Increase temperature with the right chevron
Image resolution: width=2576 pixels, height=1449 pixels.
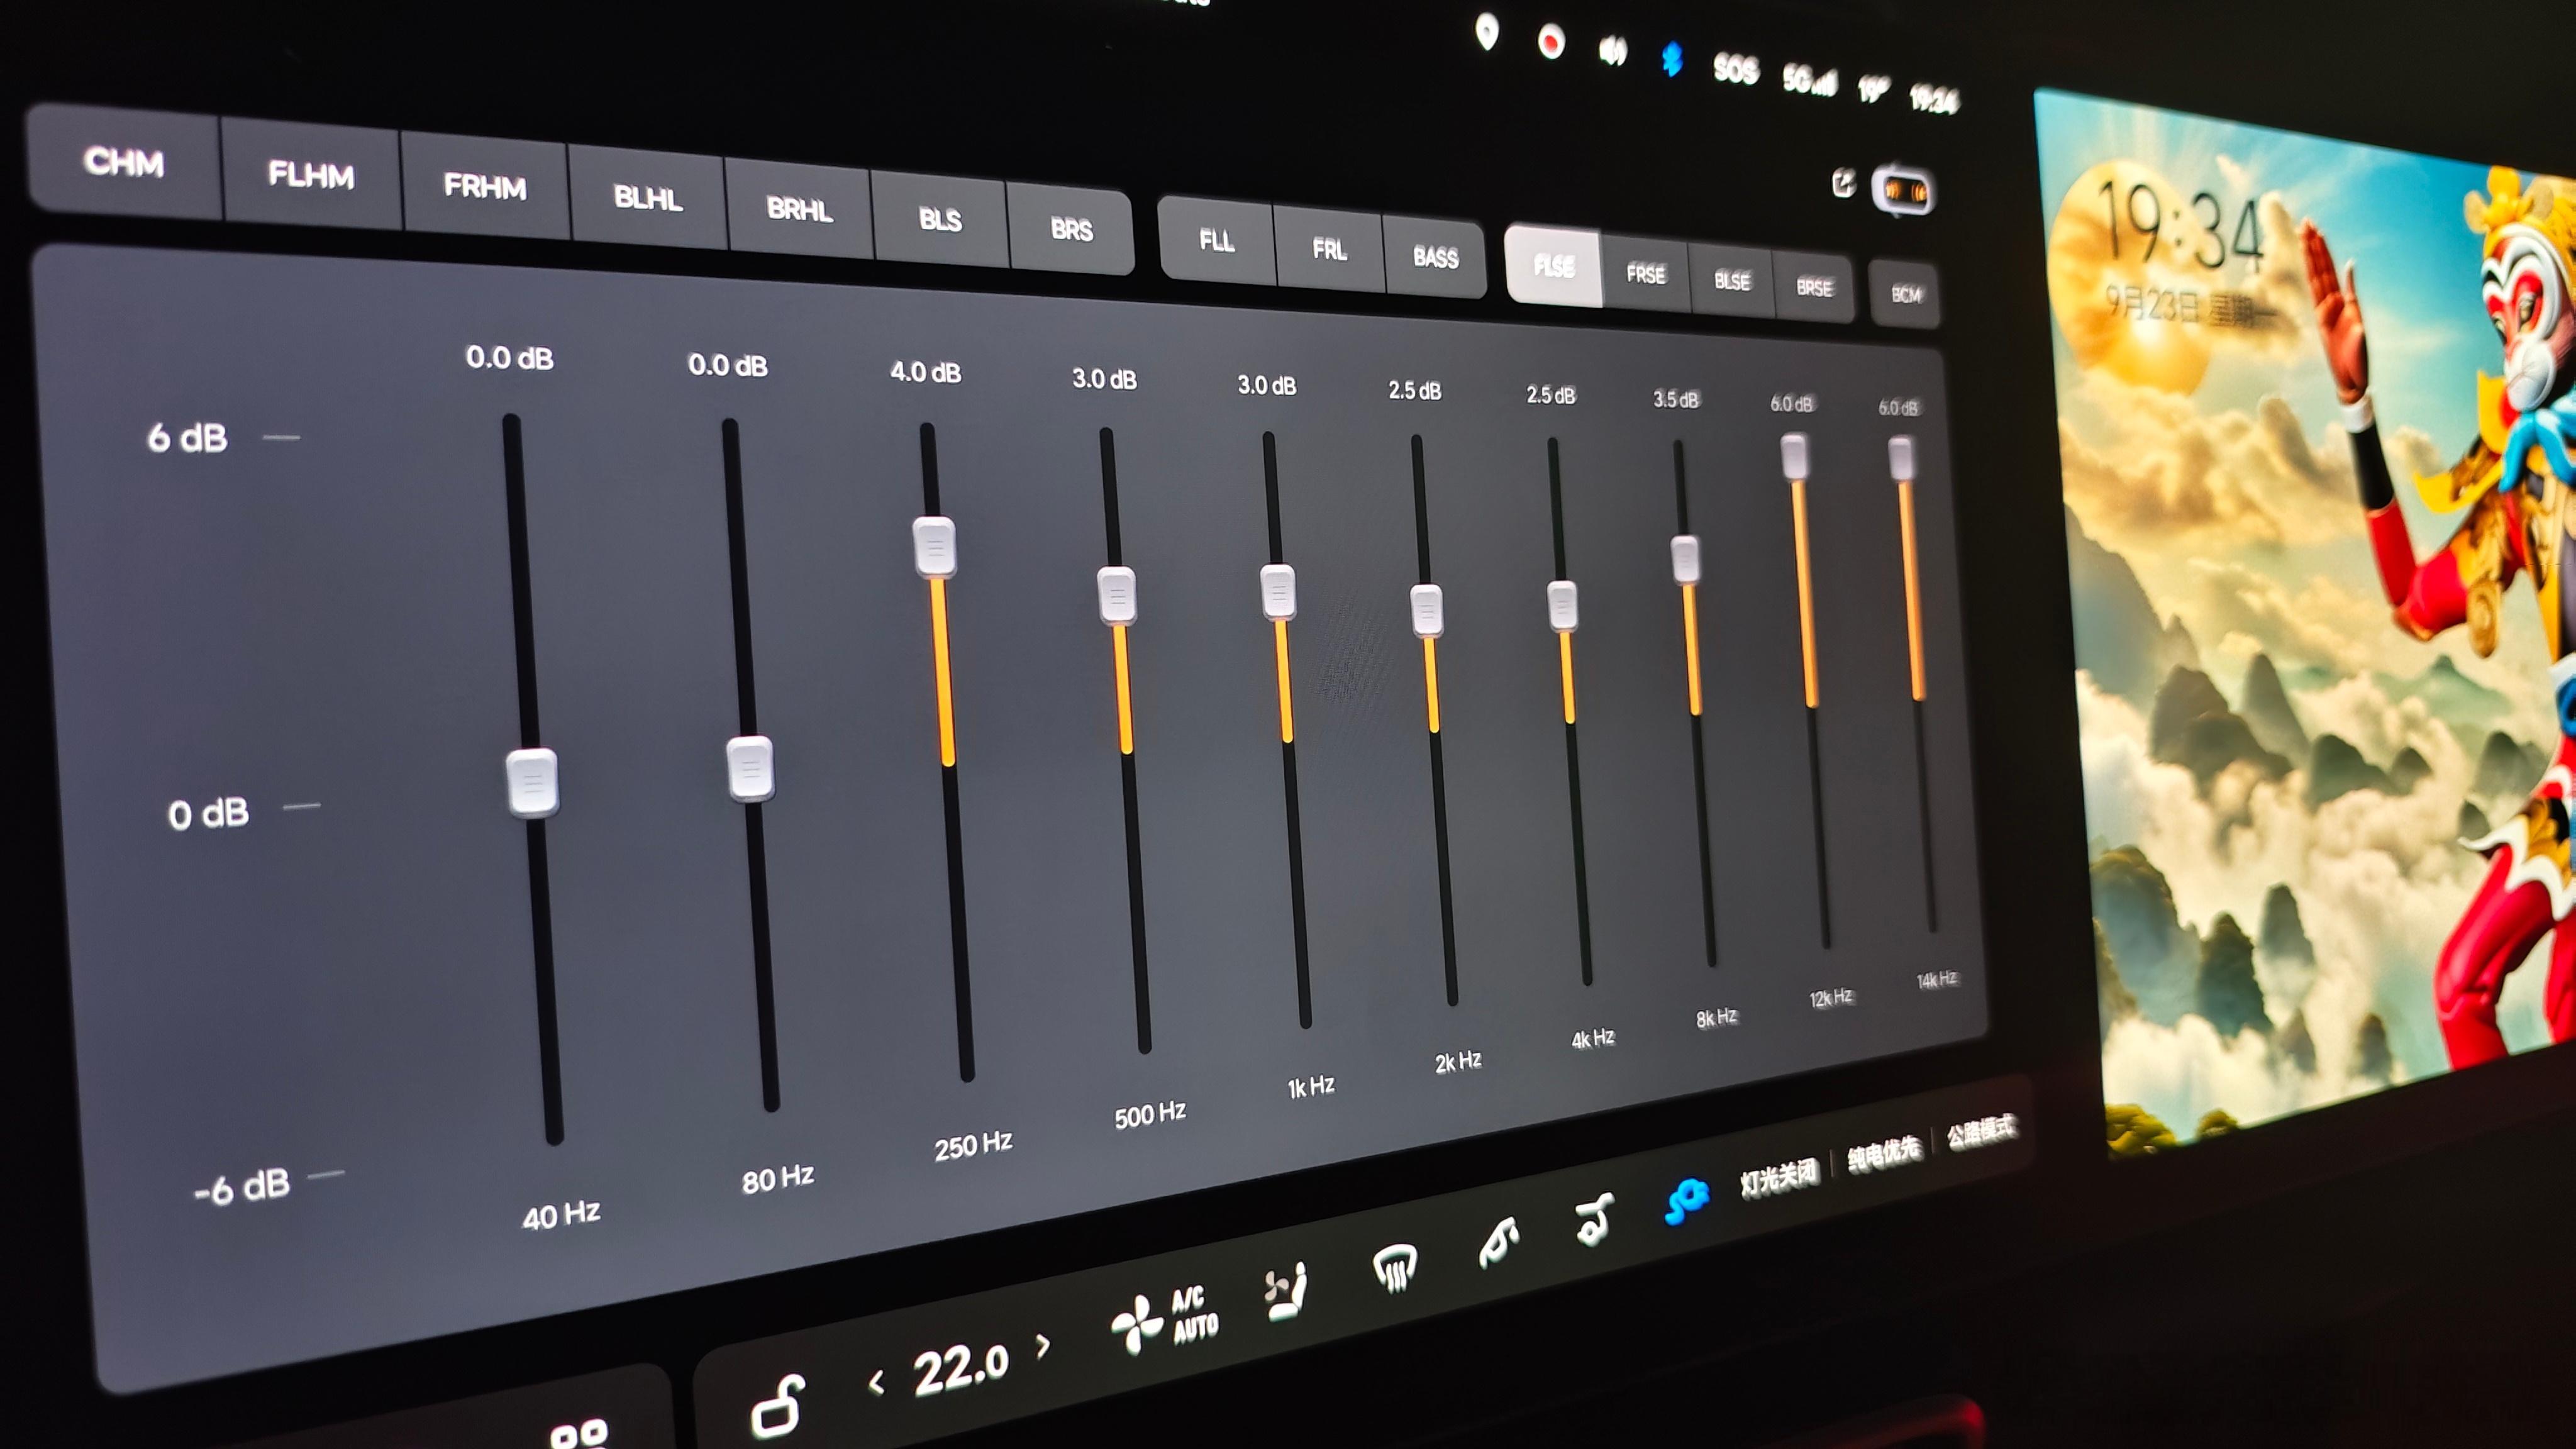pyautogui.click(x=1043, y=1345)
